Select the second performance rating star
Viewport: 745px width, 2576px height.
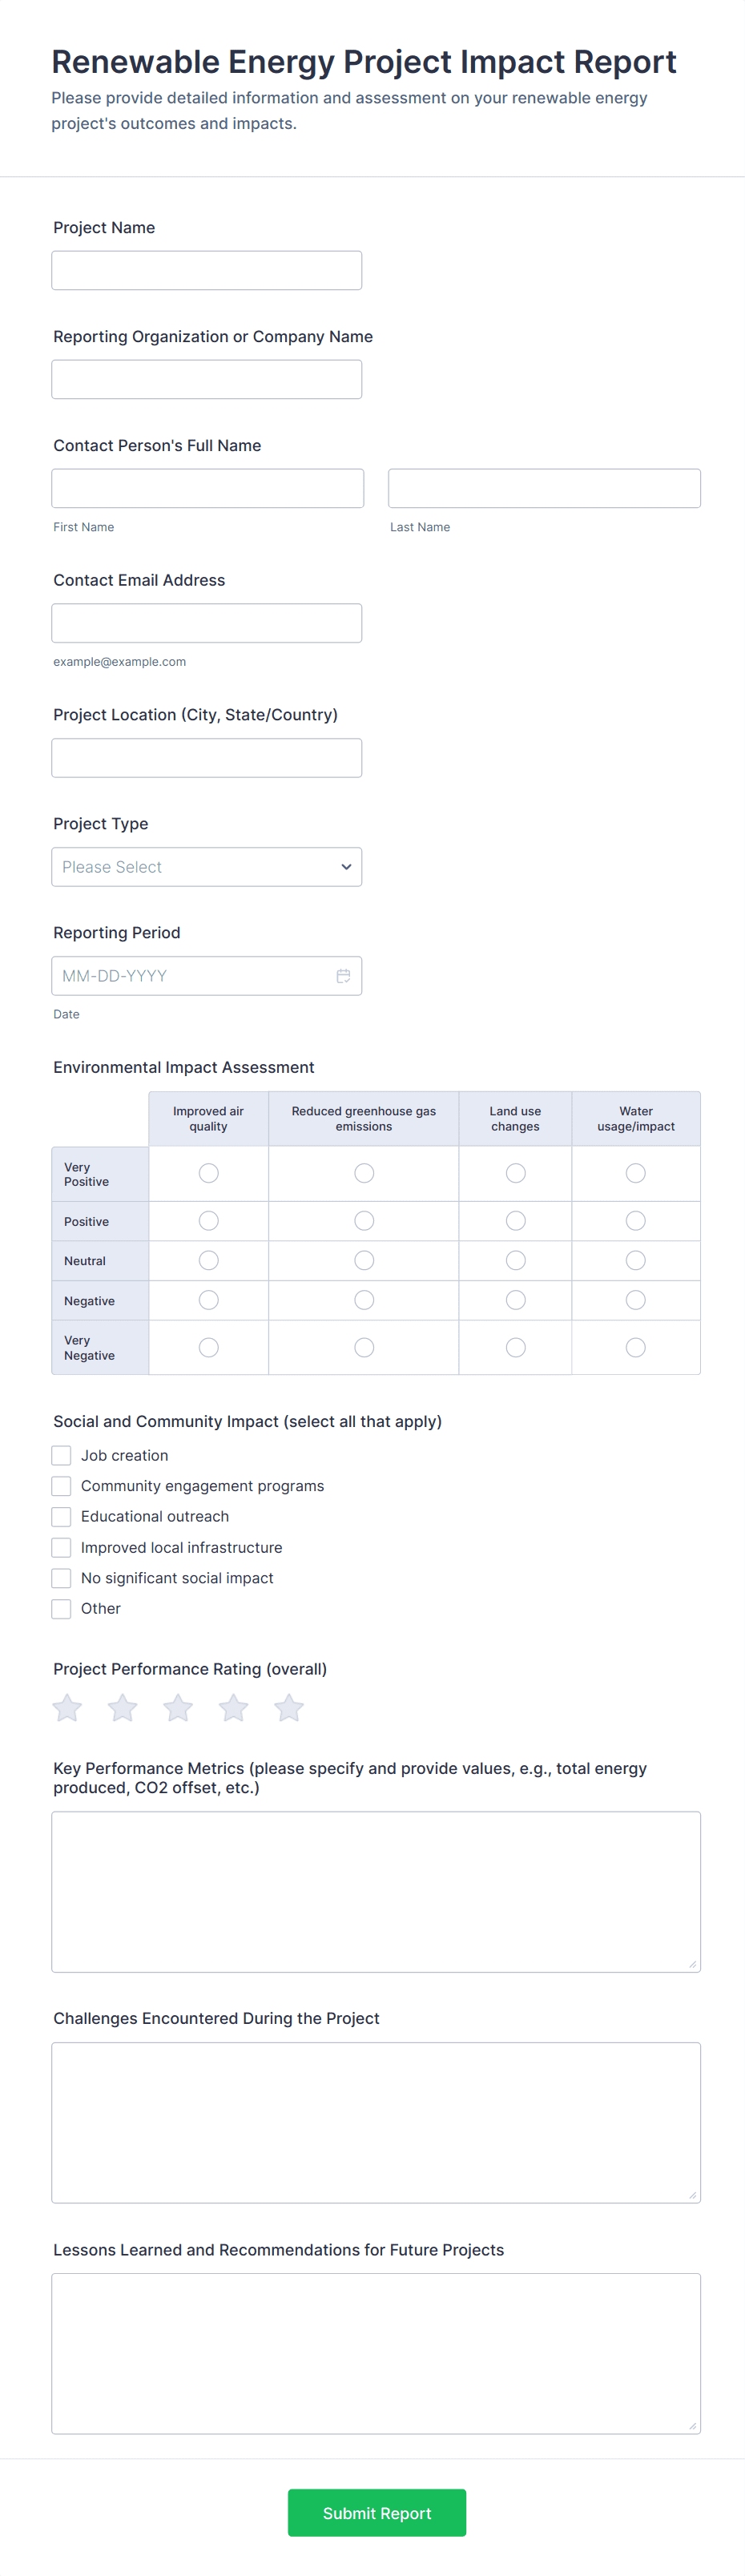coord(123,1708)
